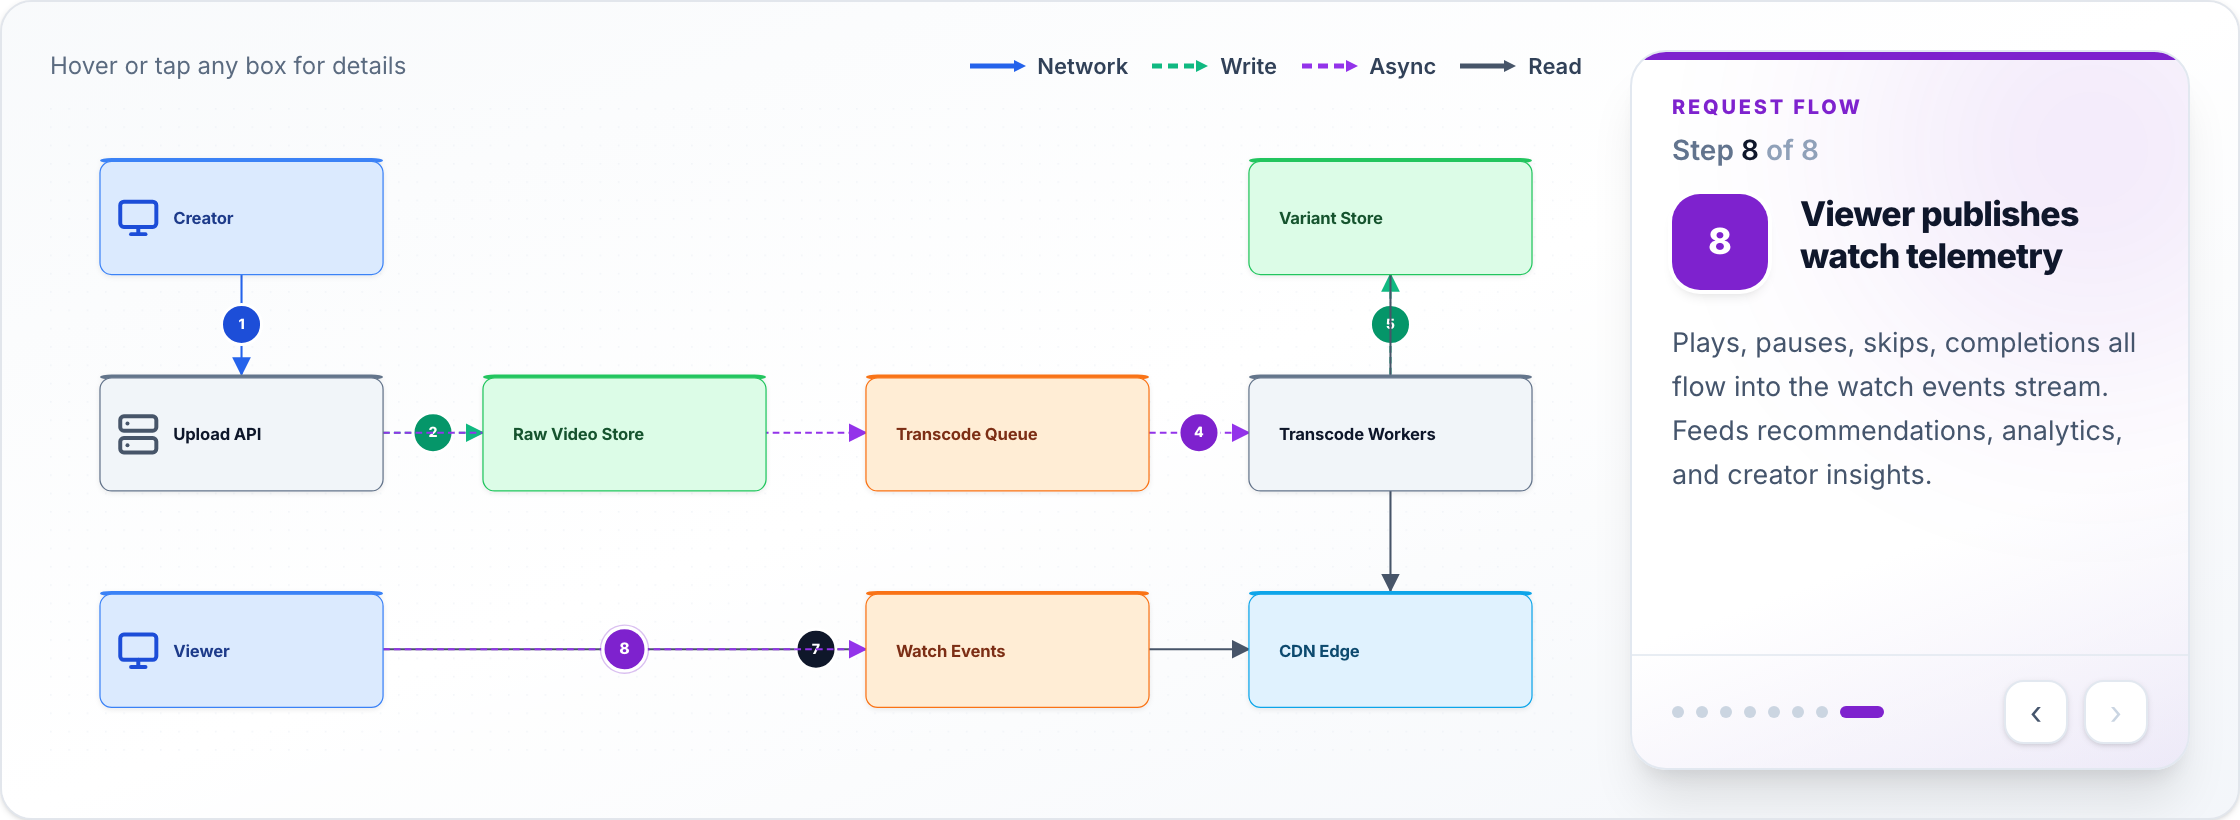The image size is (2240, 820).
Task: Open the Upload API box
Action: tap(241, 433)
